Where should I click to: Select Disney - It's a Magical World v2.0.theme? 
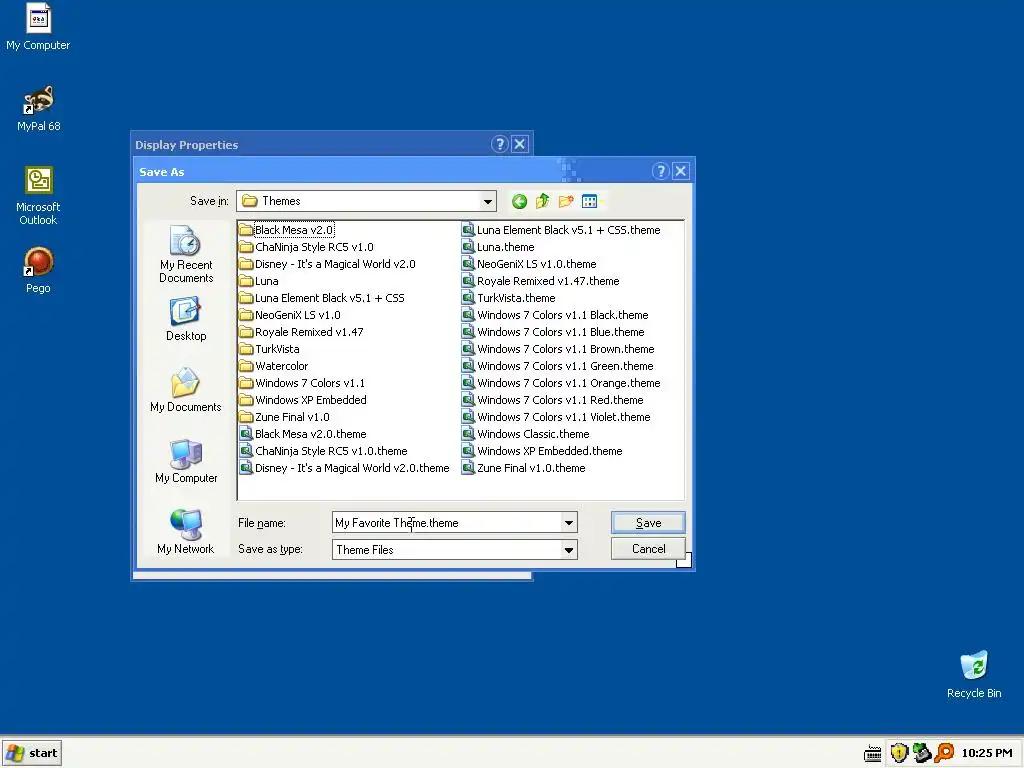click(344, 468)
